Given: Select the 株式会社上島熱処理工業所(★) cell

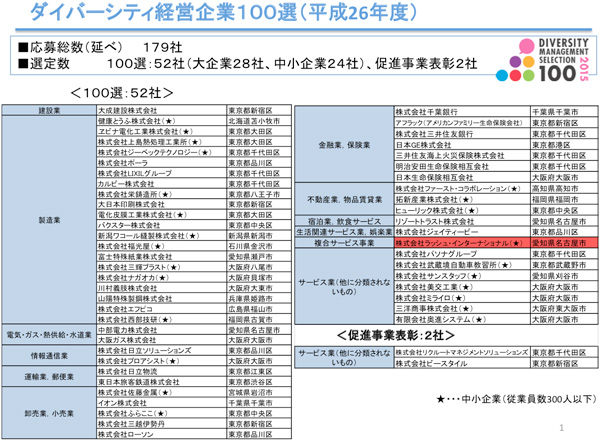Looking at the screenshot, I should click(161, 142).
